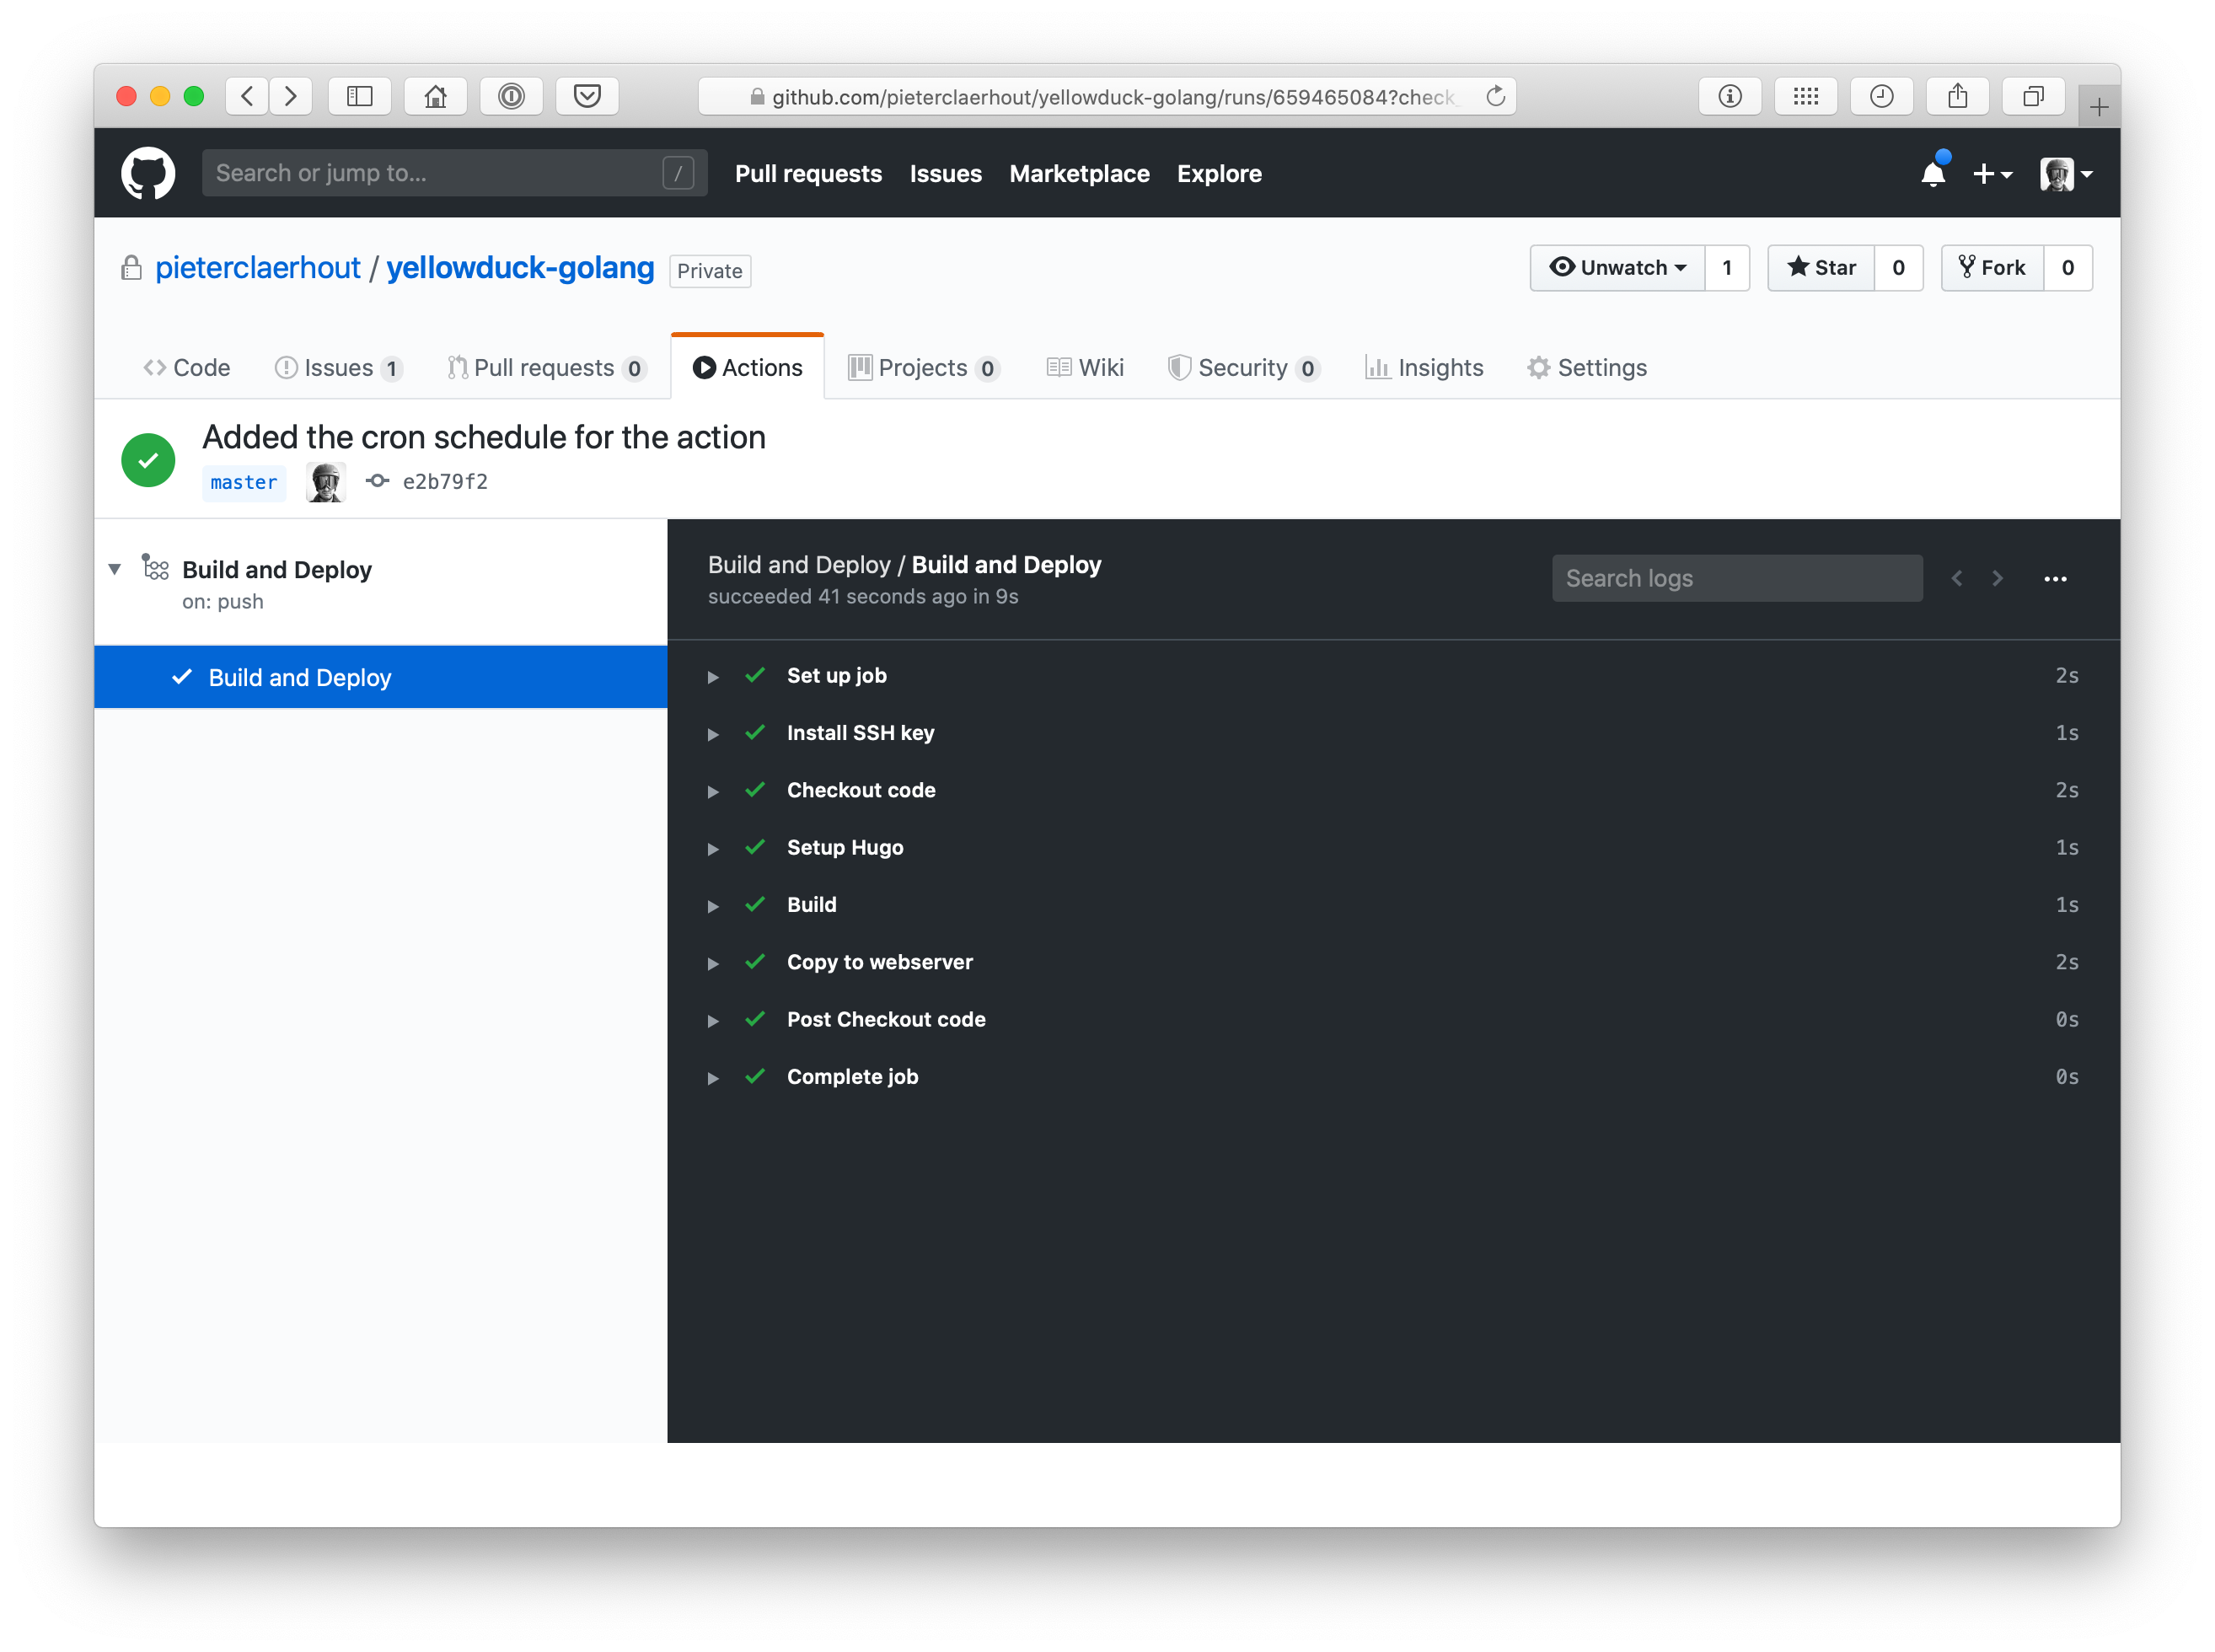The height and width of the screenshot is (1652, 2215).
Task: Open the history clock icon
Action: (1882, 96)
